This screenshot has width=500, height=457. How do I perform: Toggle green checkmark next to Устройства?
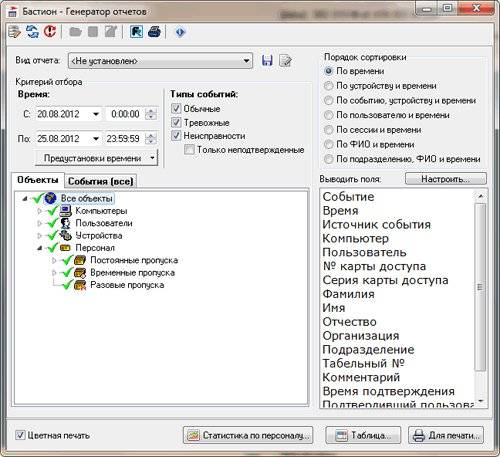(52, 235)
